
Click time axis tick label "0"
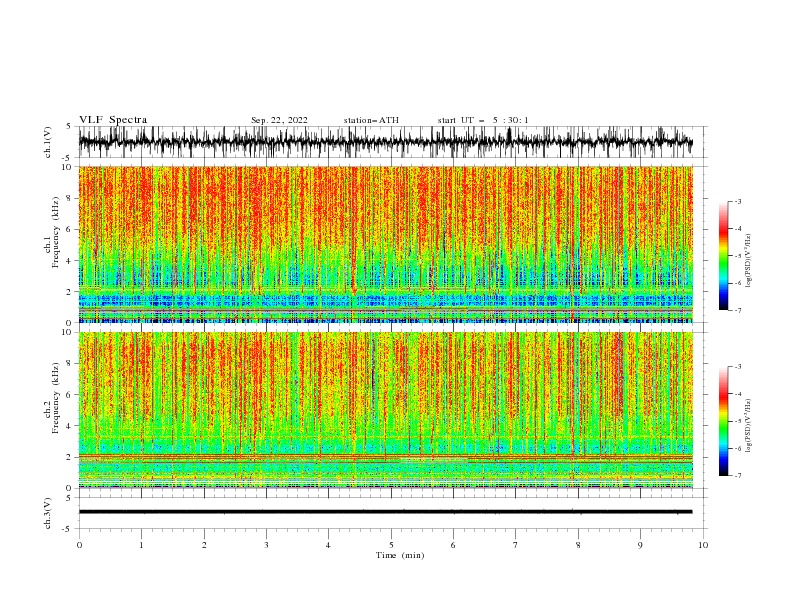pyautogui.click(x=79, y=545)
